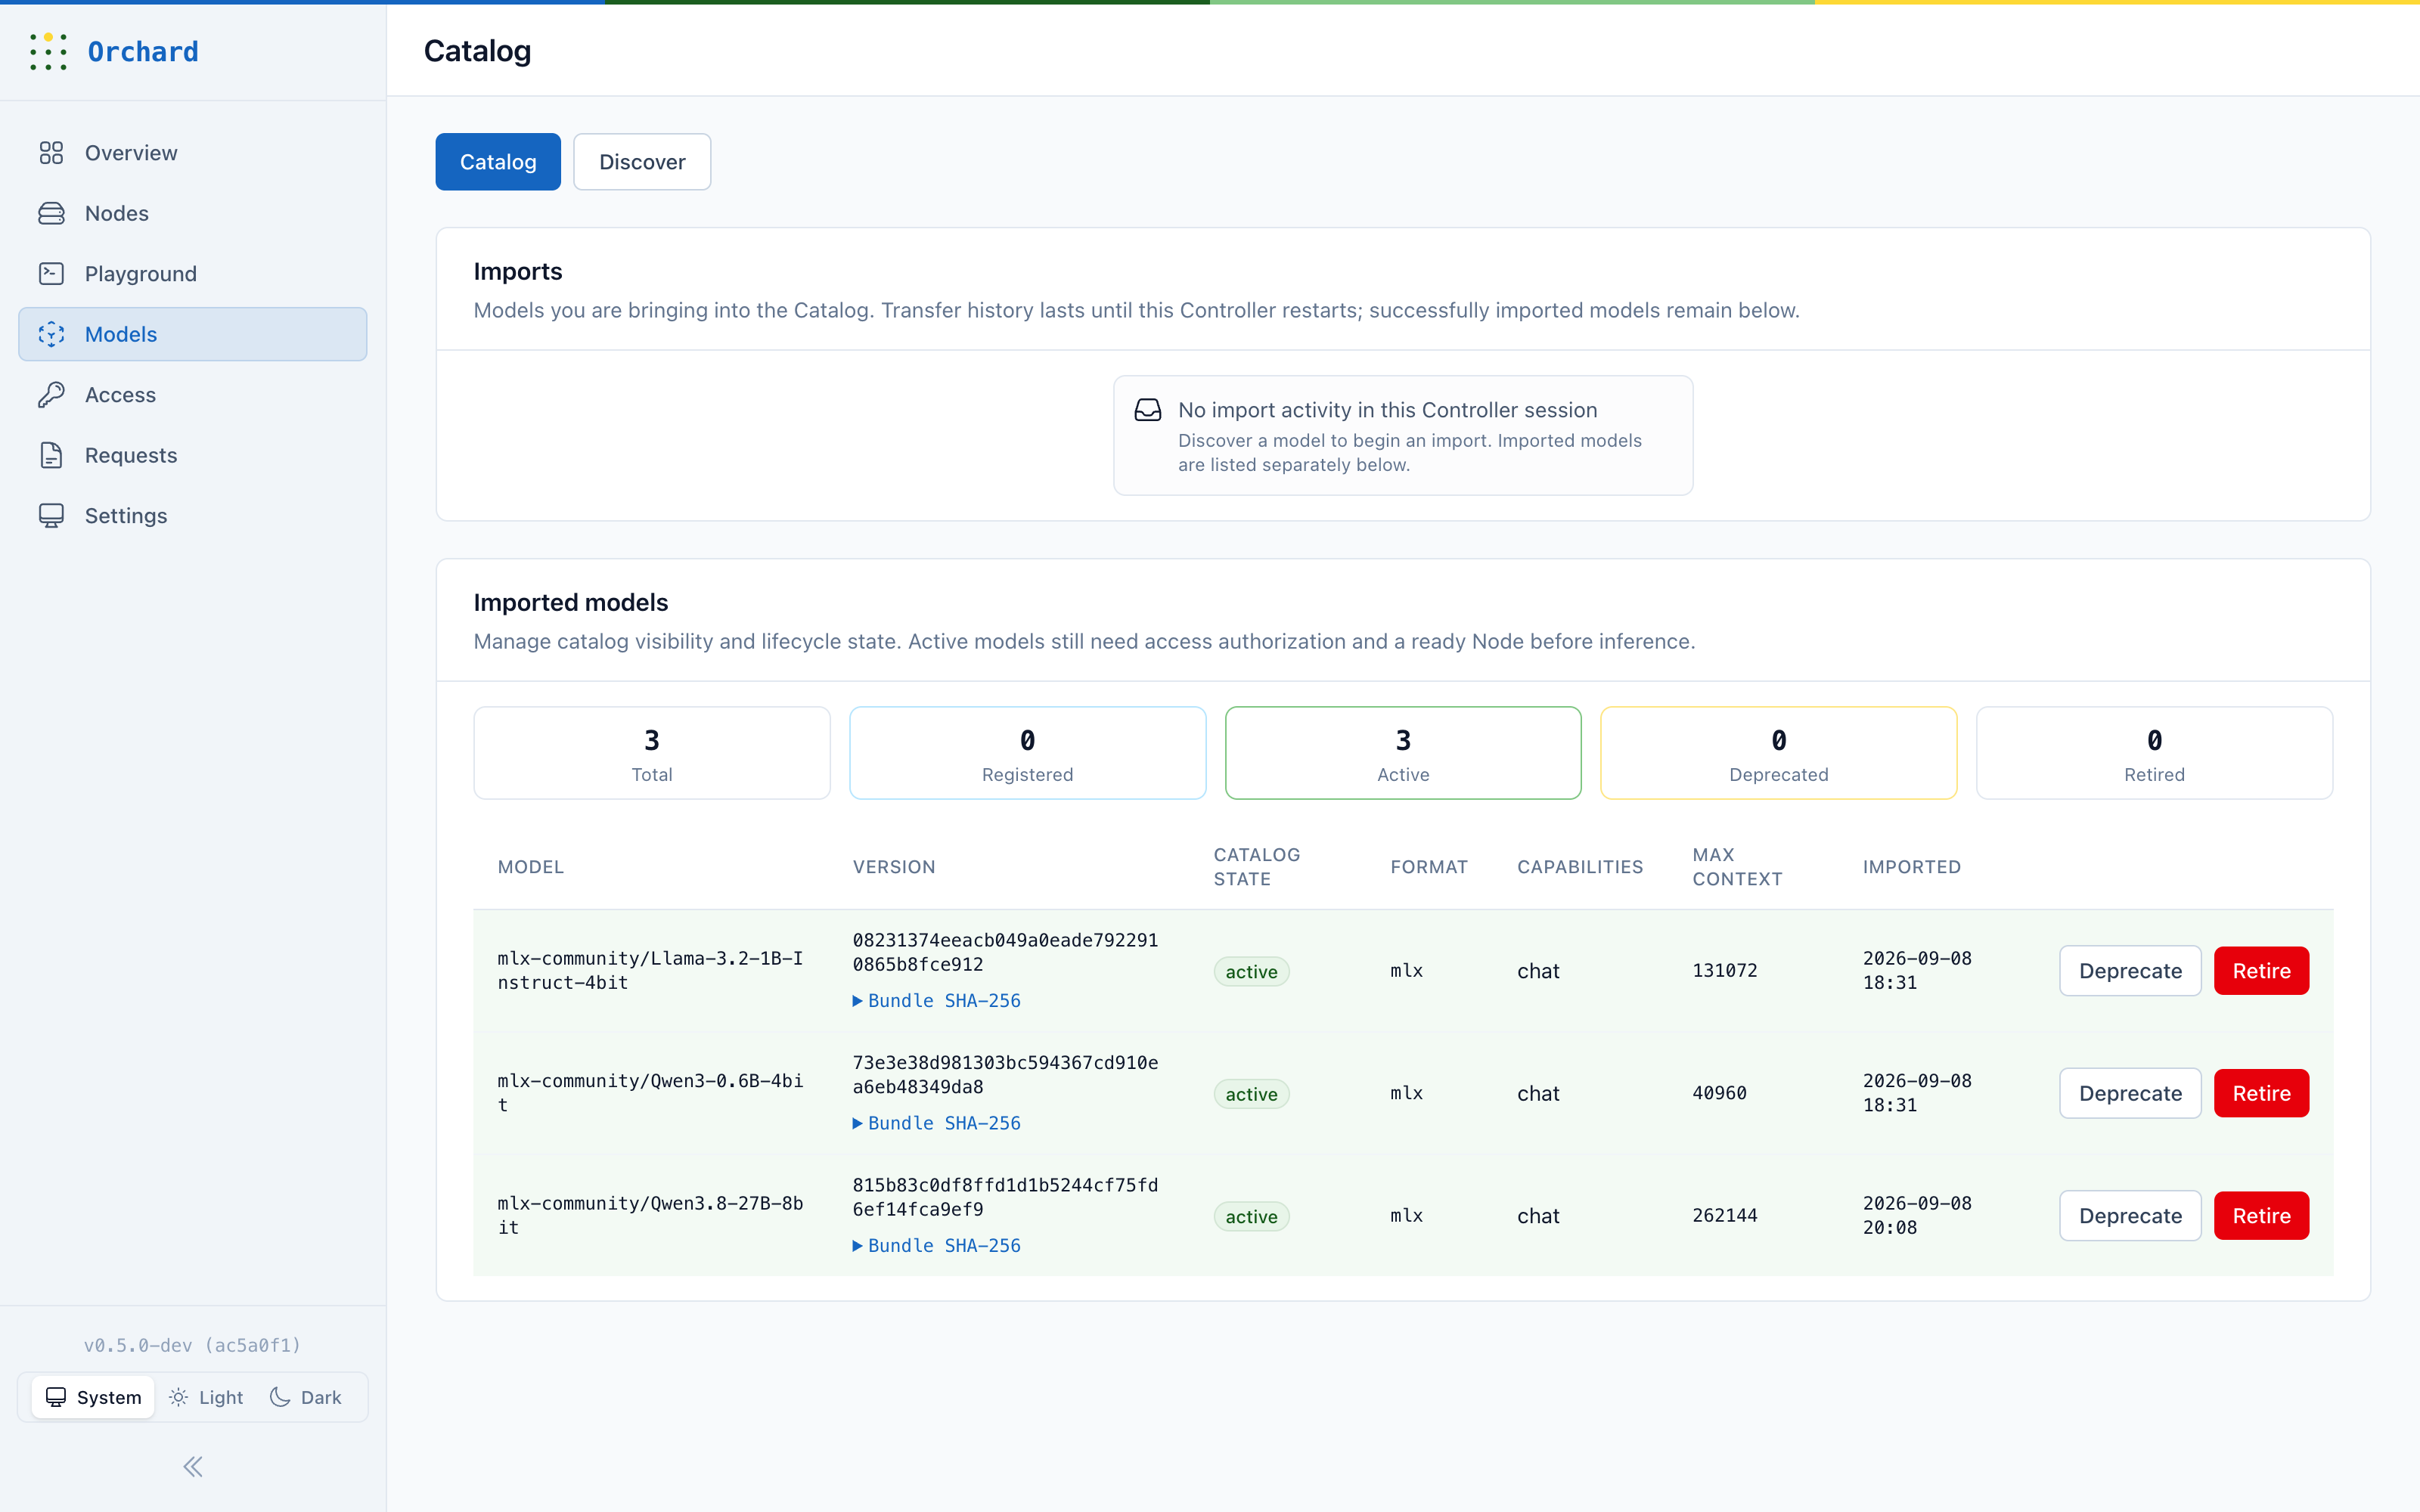Click the CATALOG STATE column header
Screen dimensions: 2420x1512
1257,867
